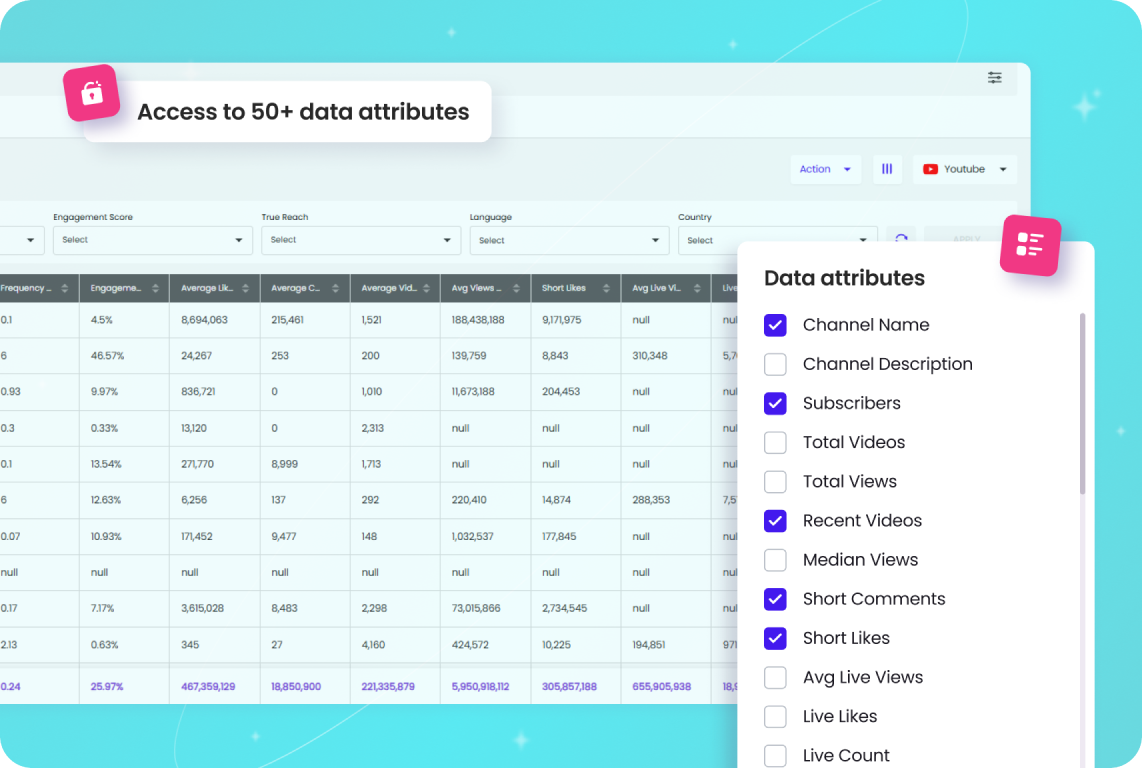Screen dimensions: 1142x768
Task: Uncheck the Recent Videos attribute
Action: pyautogui.click(x=775, y=520)
